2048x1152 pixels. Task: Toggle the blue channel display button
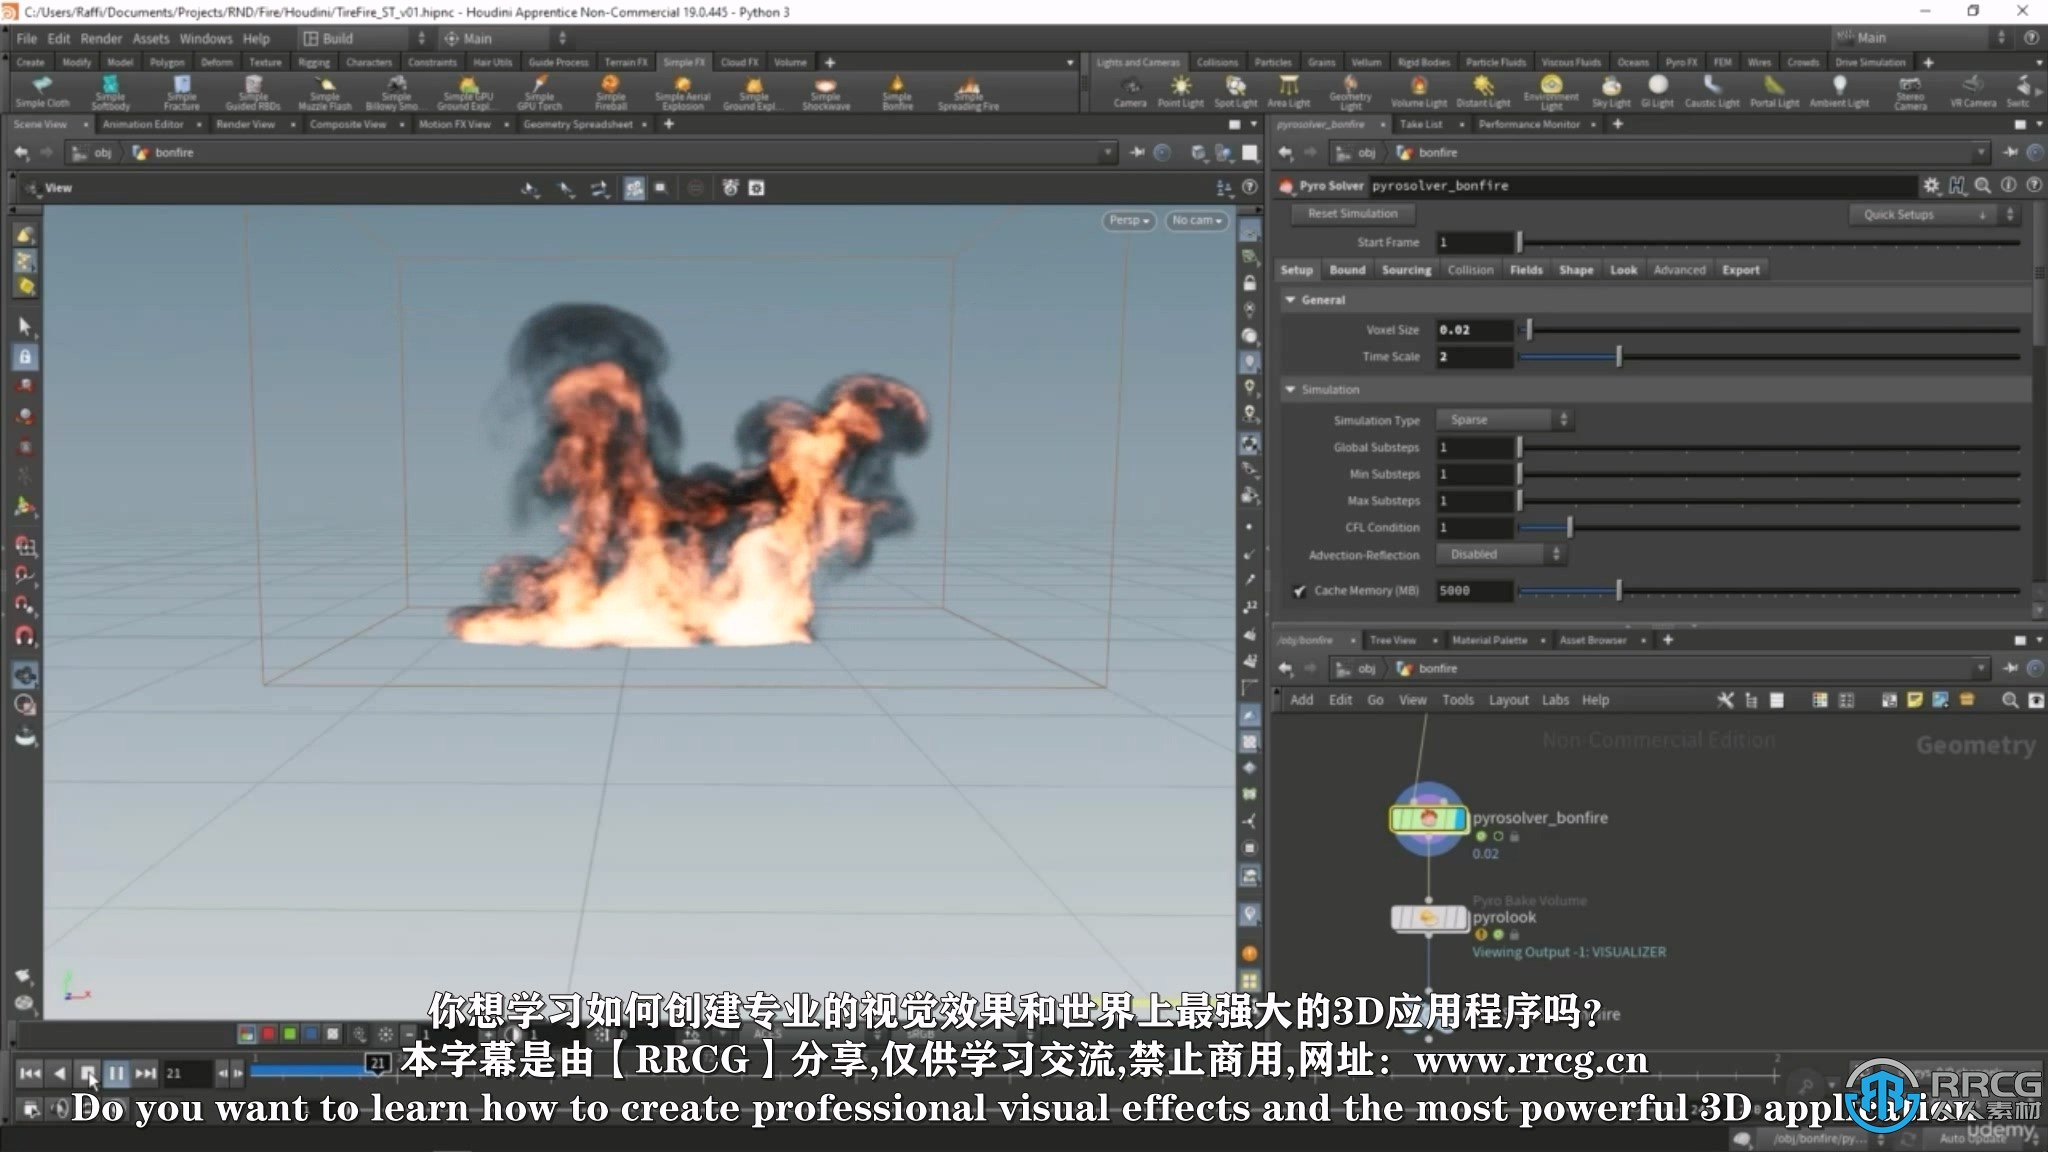tap(310, 1034)
